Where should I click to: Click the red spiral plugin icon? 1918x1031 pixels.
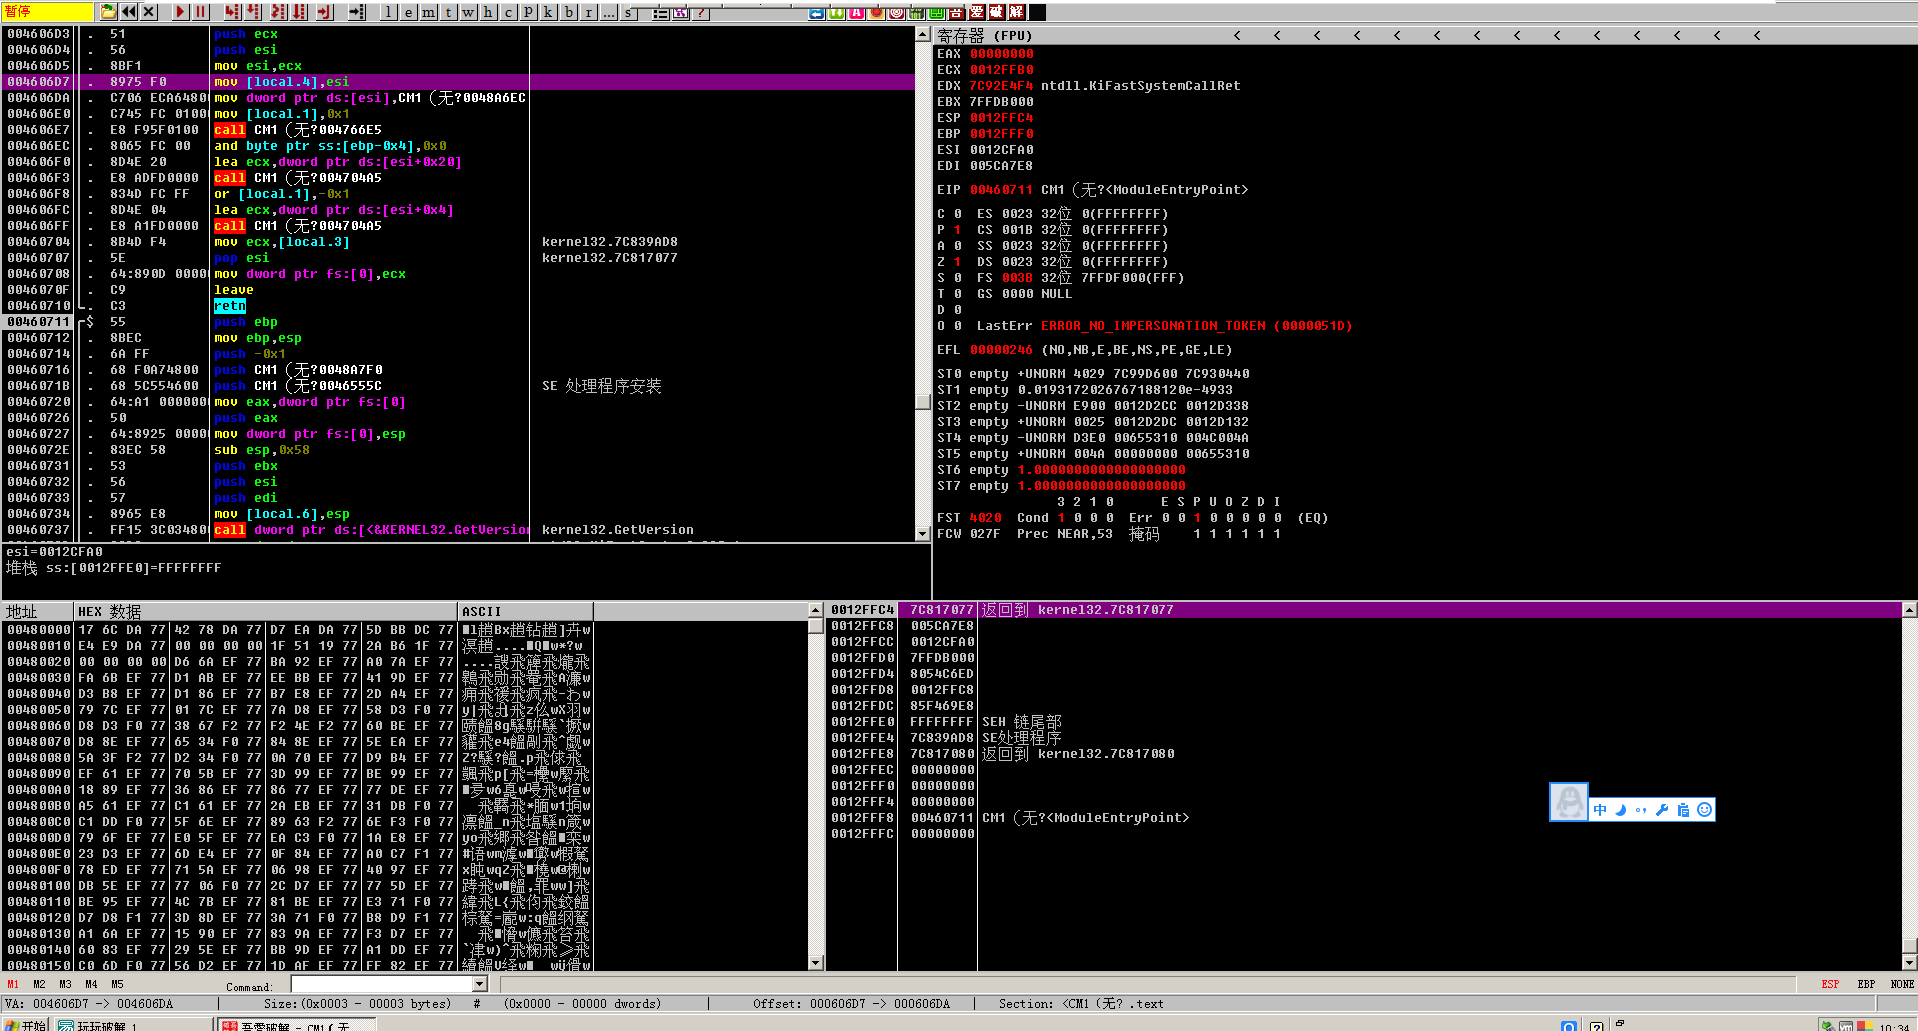pos(897,13)
